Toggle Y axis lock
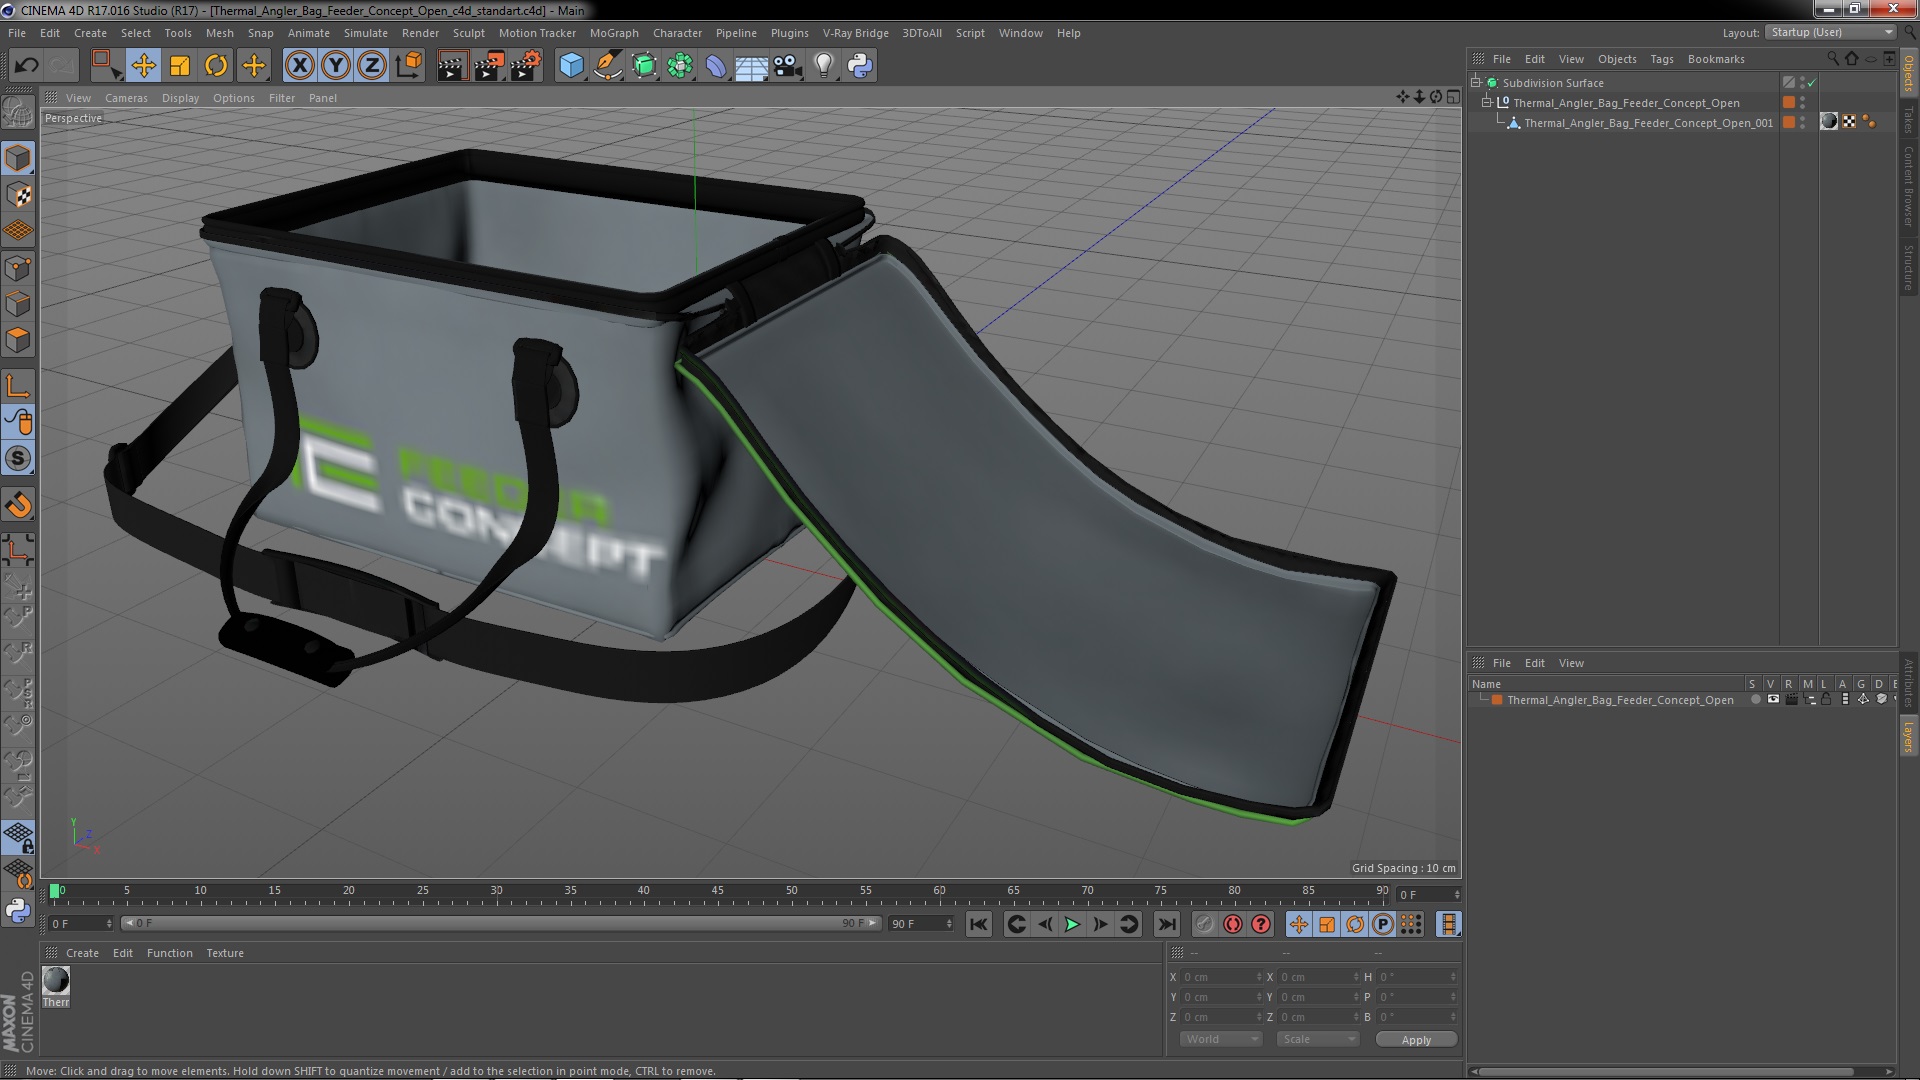Screen dimensions: 1920x1080 [336, 66]
